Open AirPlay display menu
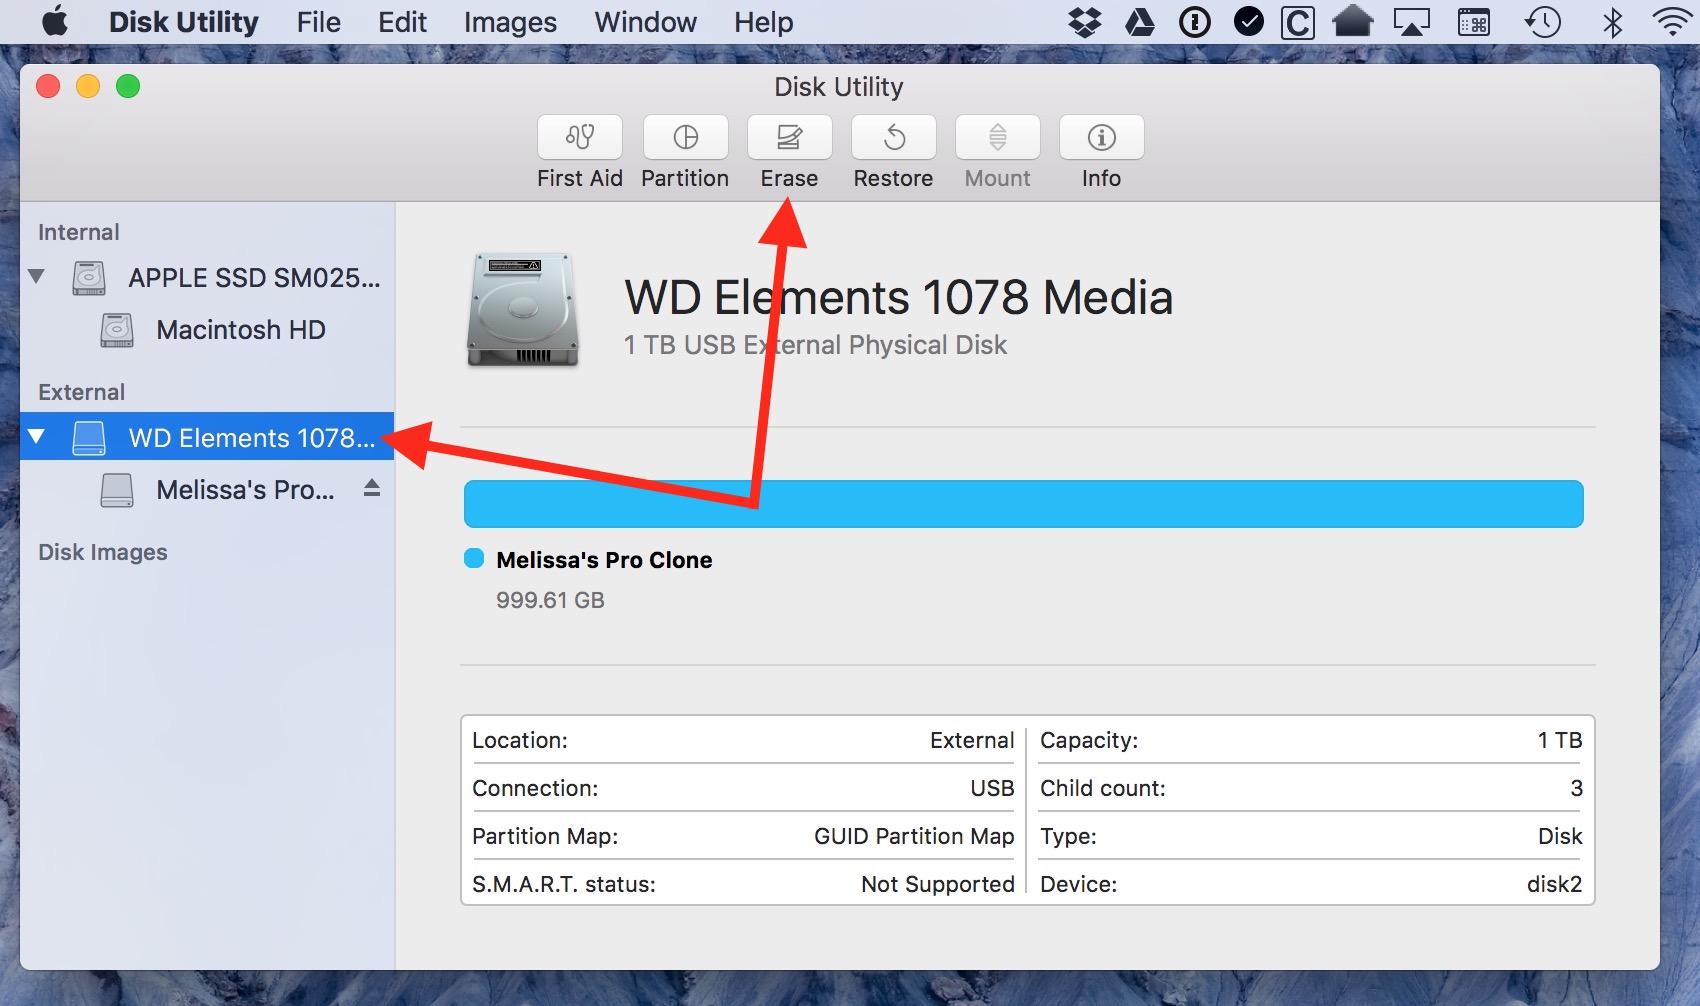This screenshot has width=1700, height=1006. pyautogui.click(x=1412, y=22)
